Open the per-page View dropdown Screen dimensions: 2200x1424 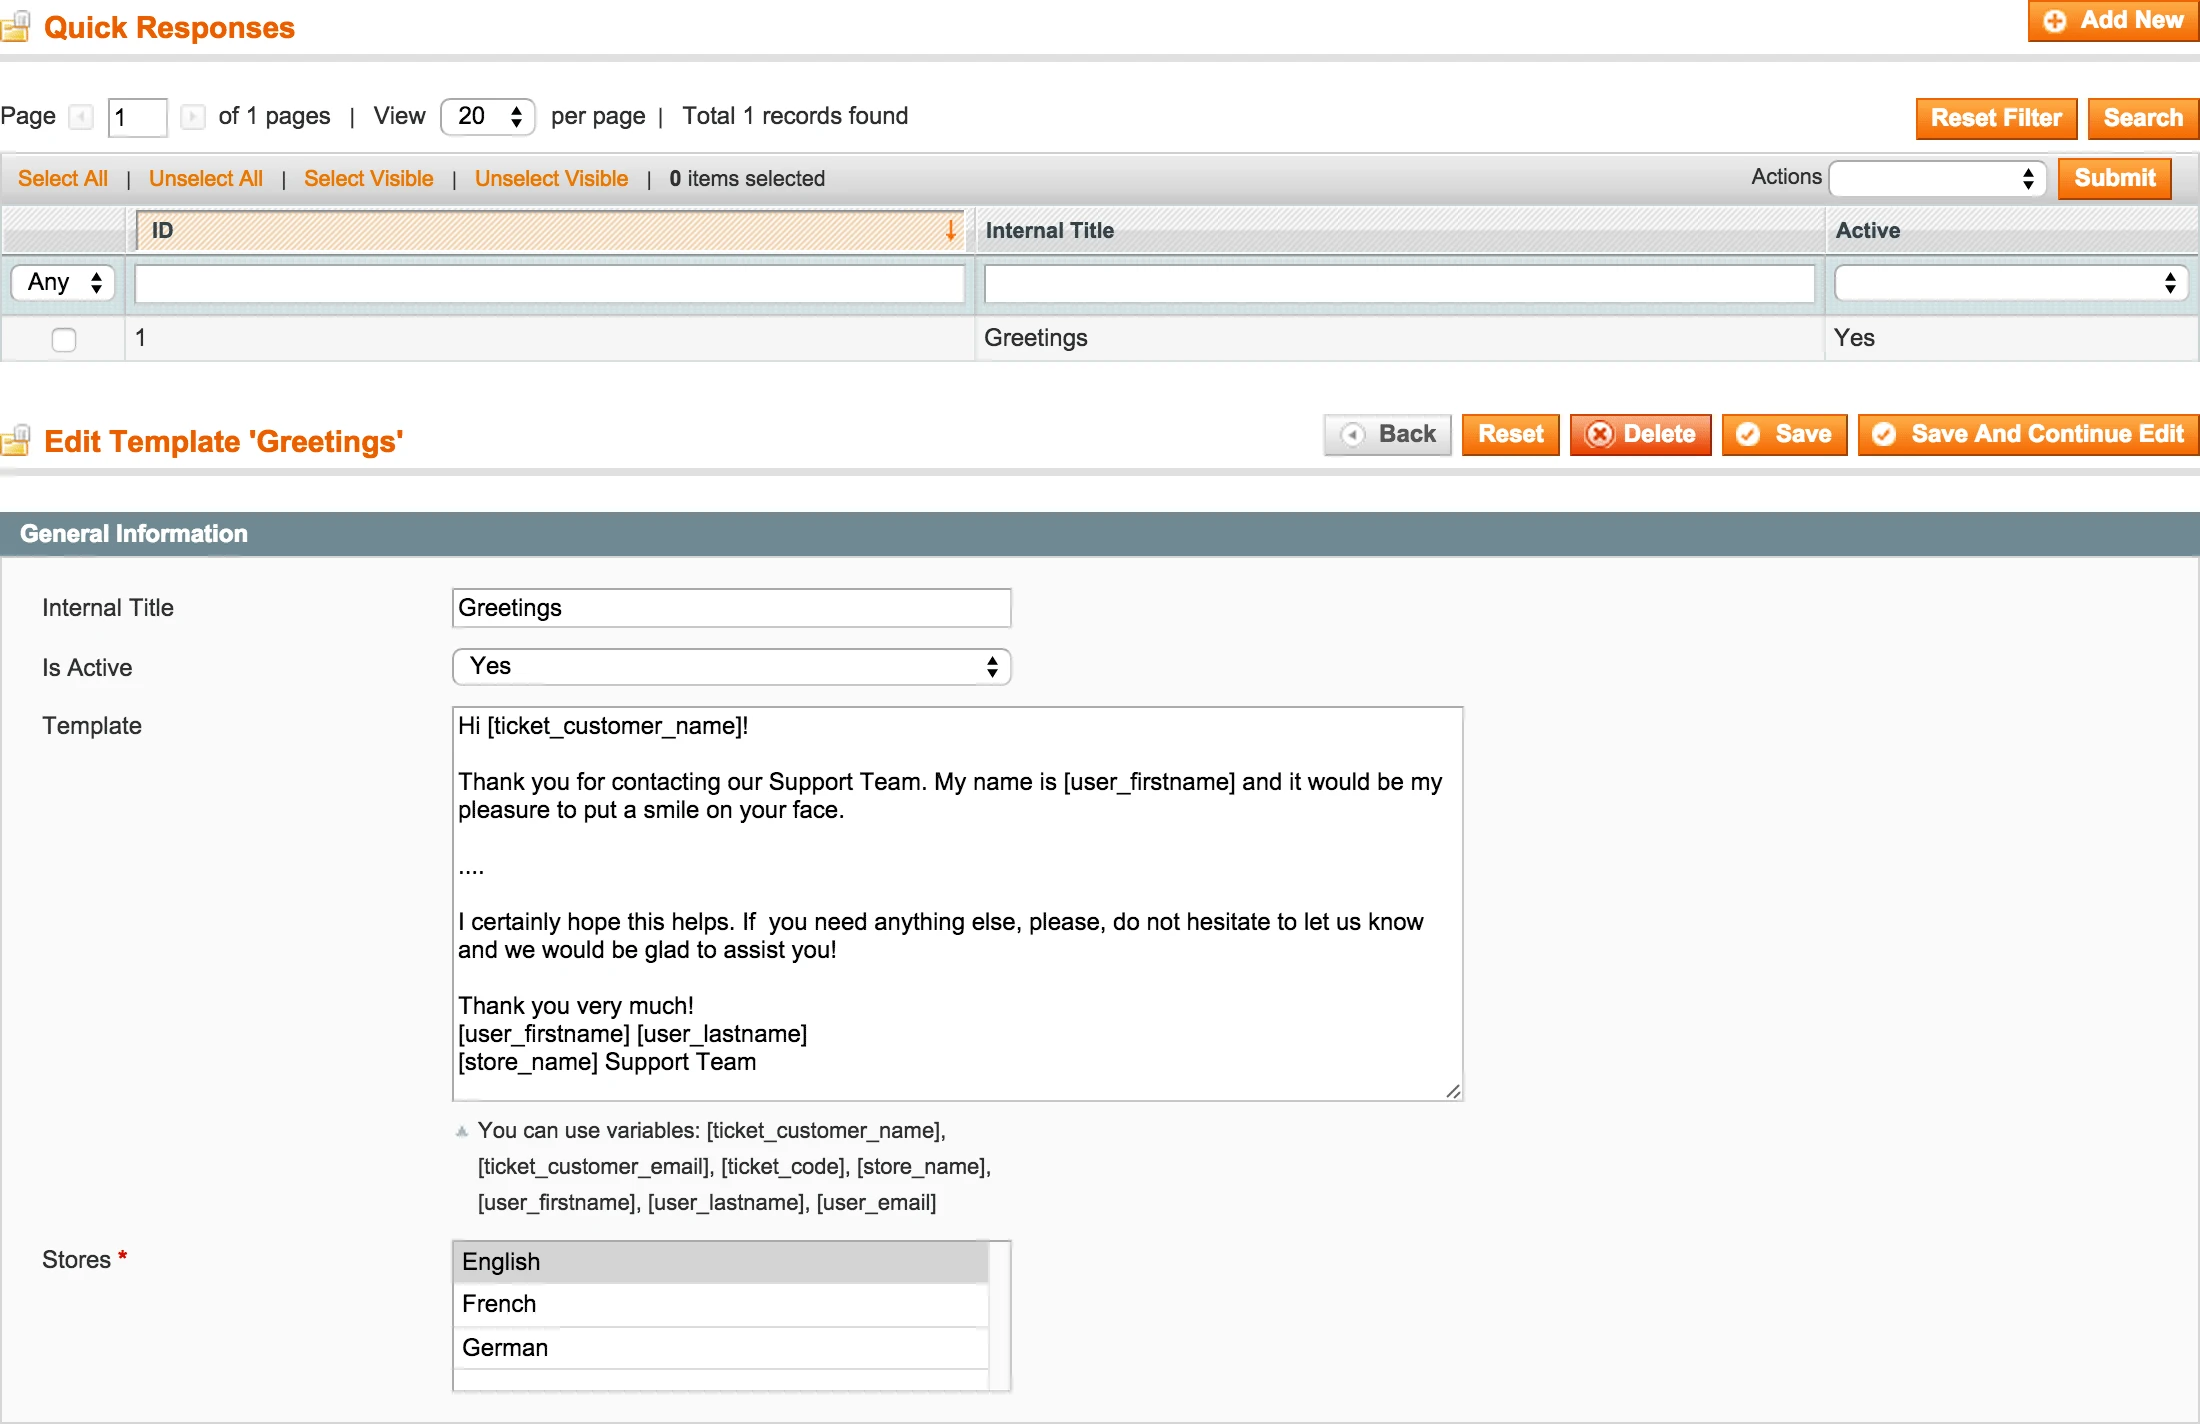coord(487,116)
